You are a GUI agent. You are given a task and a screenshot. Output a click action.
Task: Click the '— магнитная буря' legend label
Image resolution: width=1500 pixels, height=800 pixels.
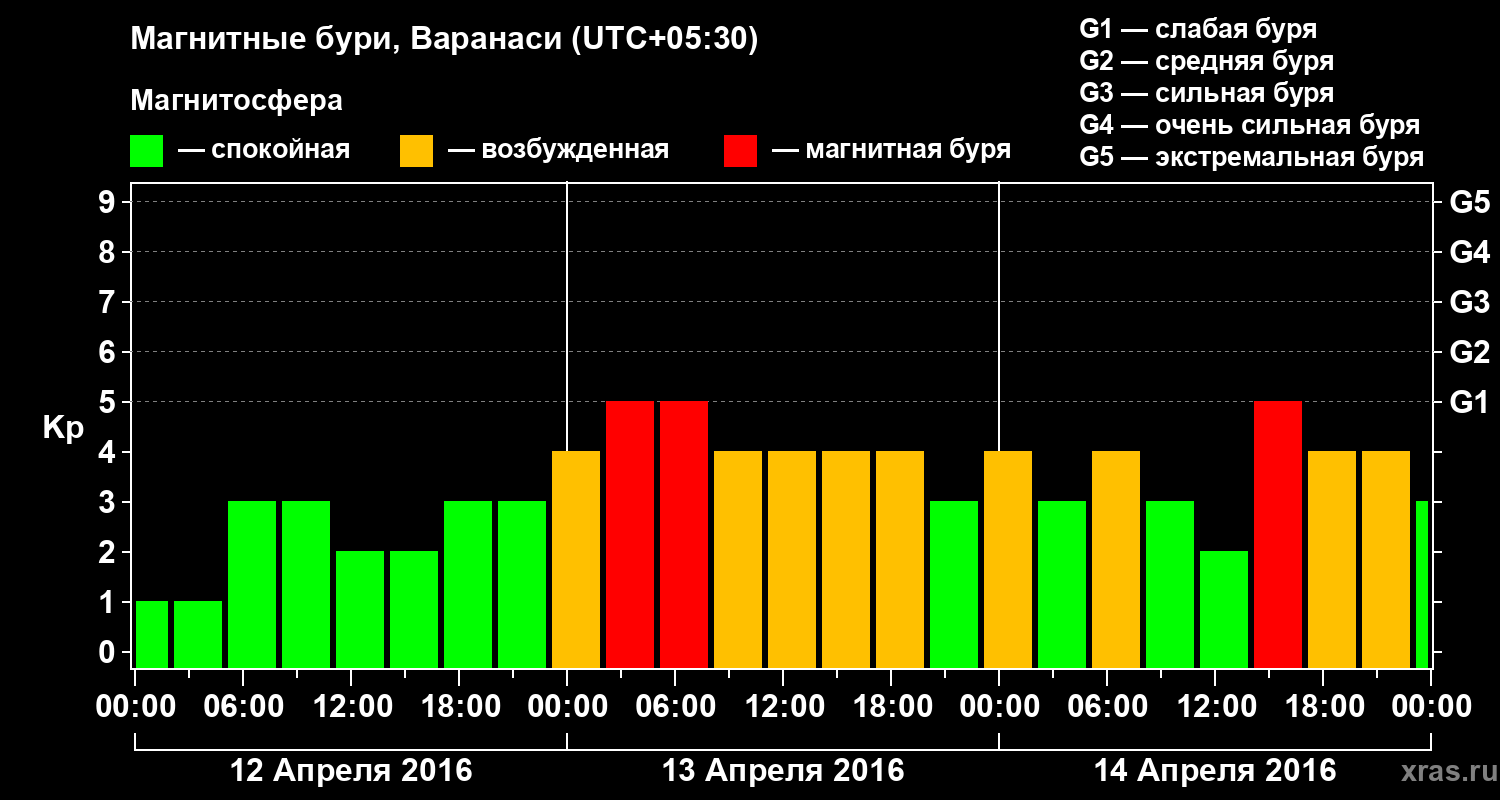point(892,150)
